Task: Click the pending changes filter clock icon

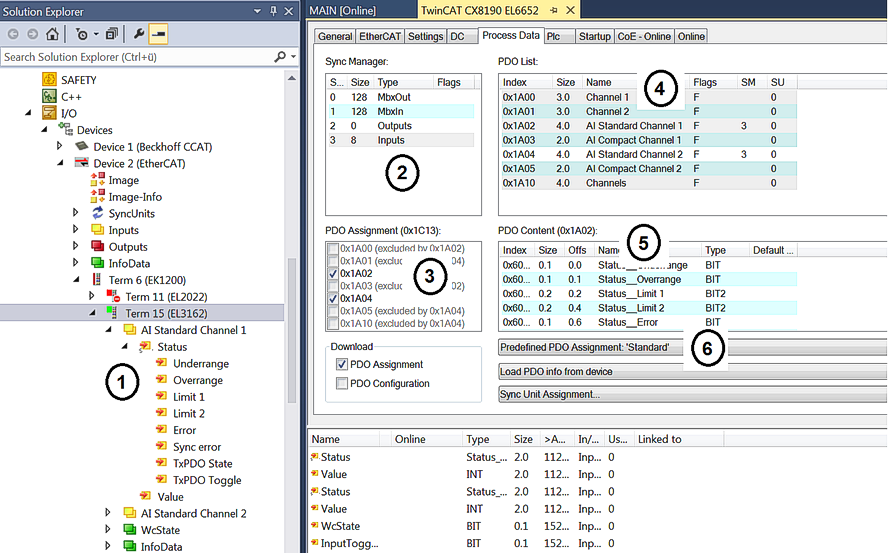Action: (82, 34)
